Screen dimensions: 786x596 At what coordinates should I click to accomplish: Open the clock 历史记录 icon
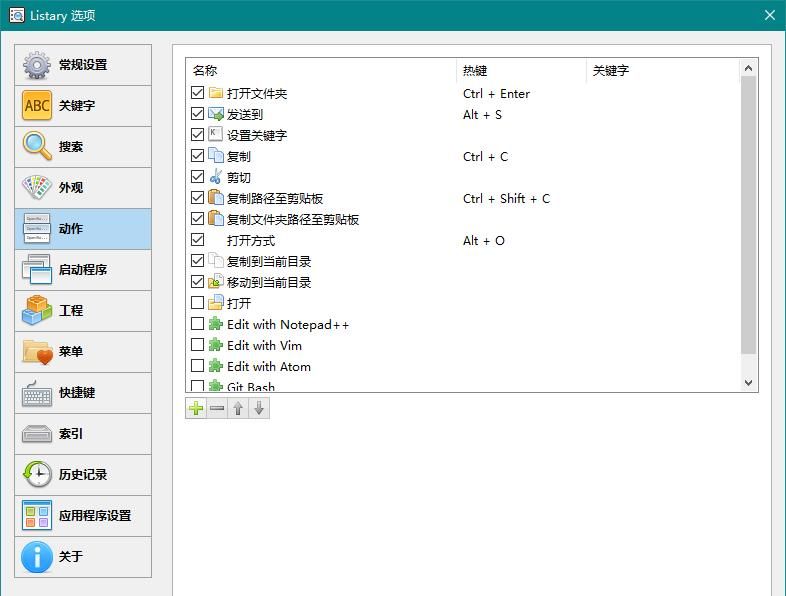coord(37,474)
